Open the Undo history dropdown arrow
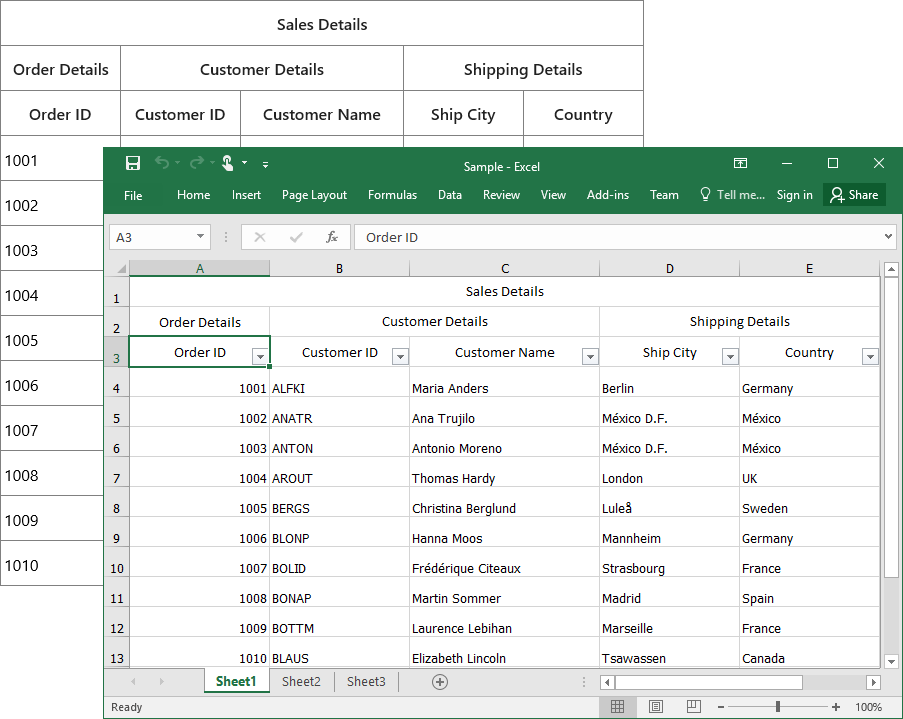This screenshot has width=903, height=719. [x=177, y=163]
